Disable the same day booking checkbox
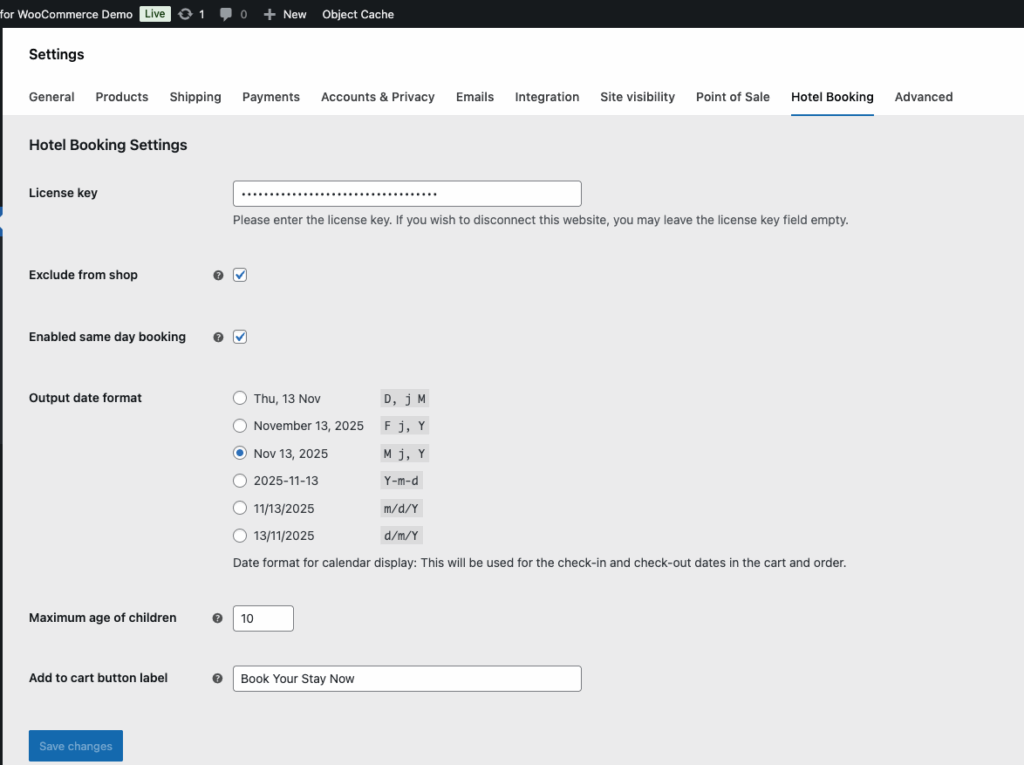This screenshot has height=765, width=1024. [x=240, y=337]
